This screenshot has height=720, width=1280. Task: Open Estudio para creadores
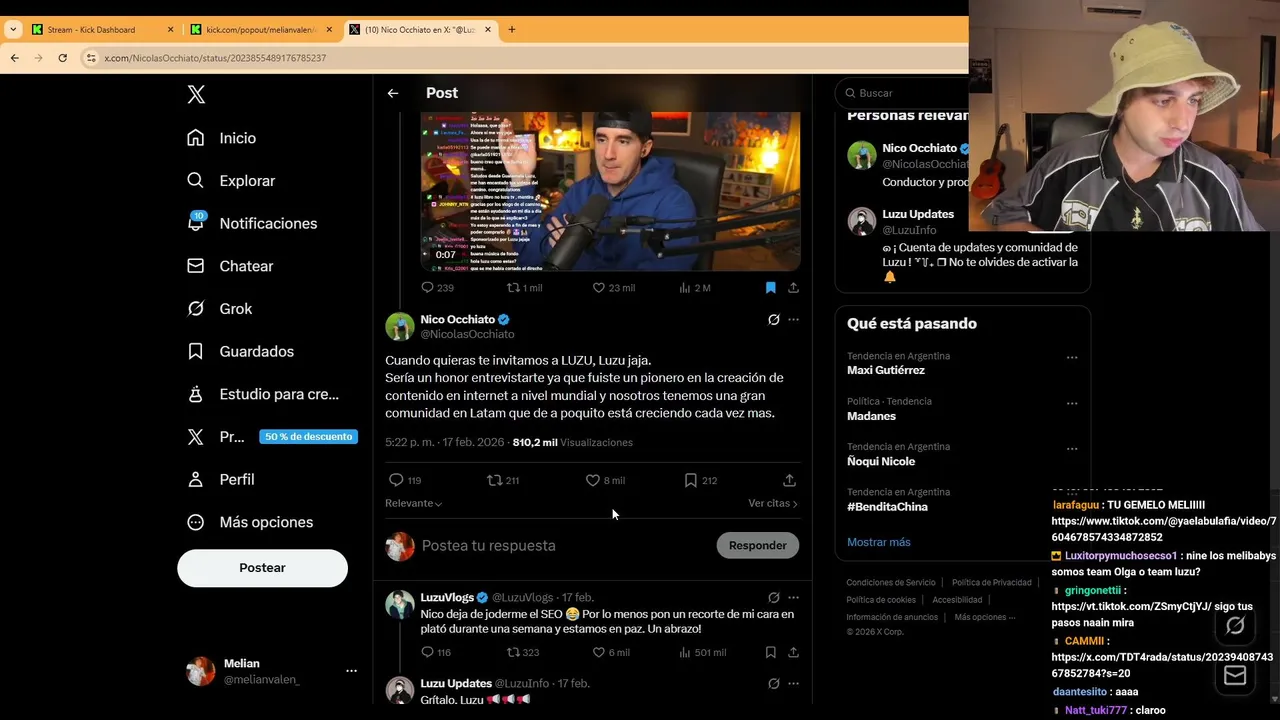tap(264, 395)
